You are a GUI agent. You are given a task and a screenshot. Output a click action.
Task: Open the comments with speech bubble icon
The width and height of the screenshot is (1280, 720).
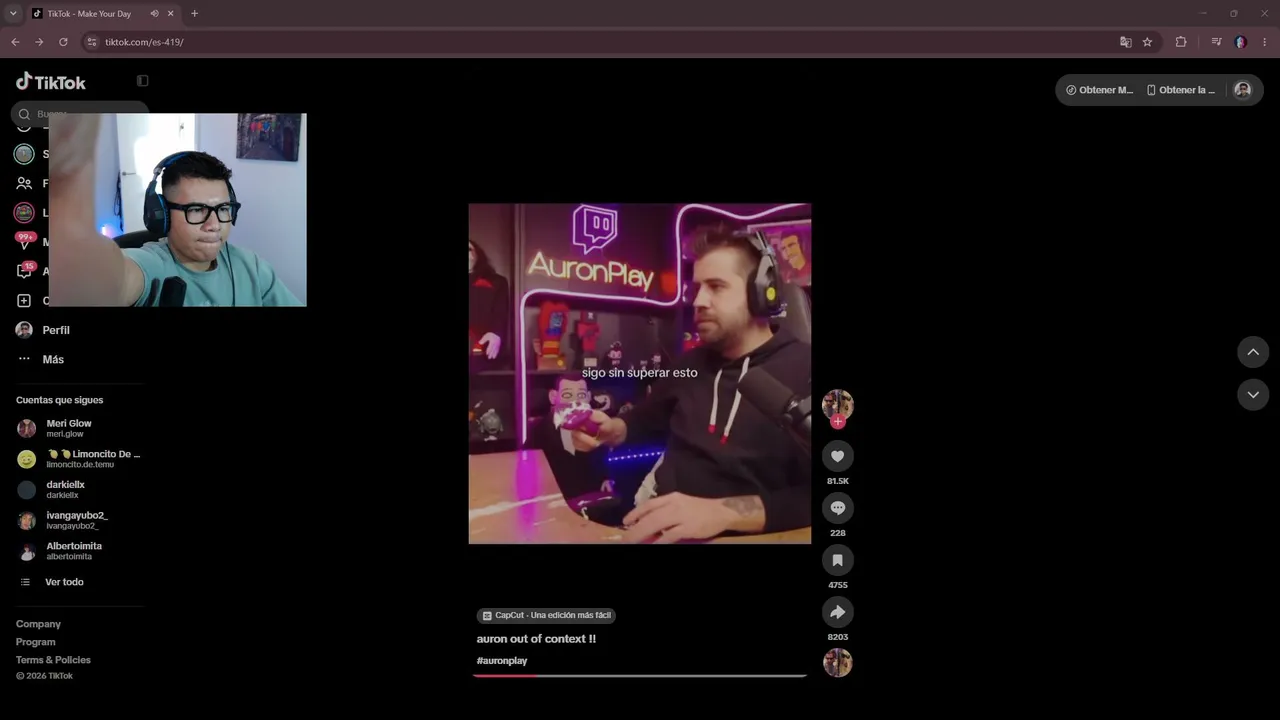point(838,508)
